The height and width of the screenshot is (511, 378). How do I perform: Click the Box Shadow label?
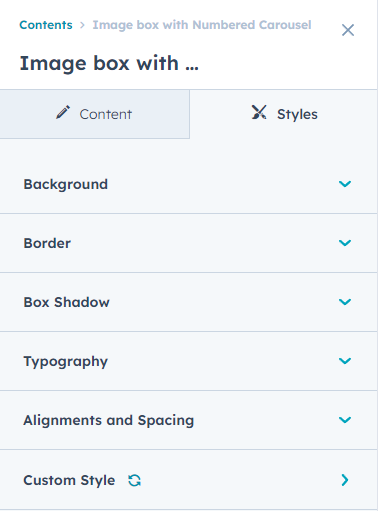(66, 302)
